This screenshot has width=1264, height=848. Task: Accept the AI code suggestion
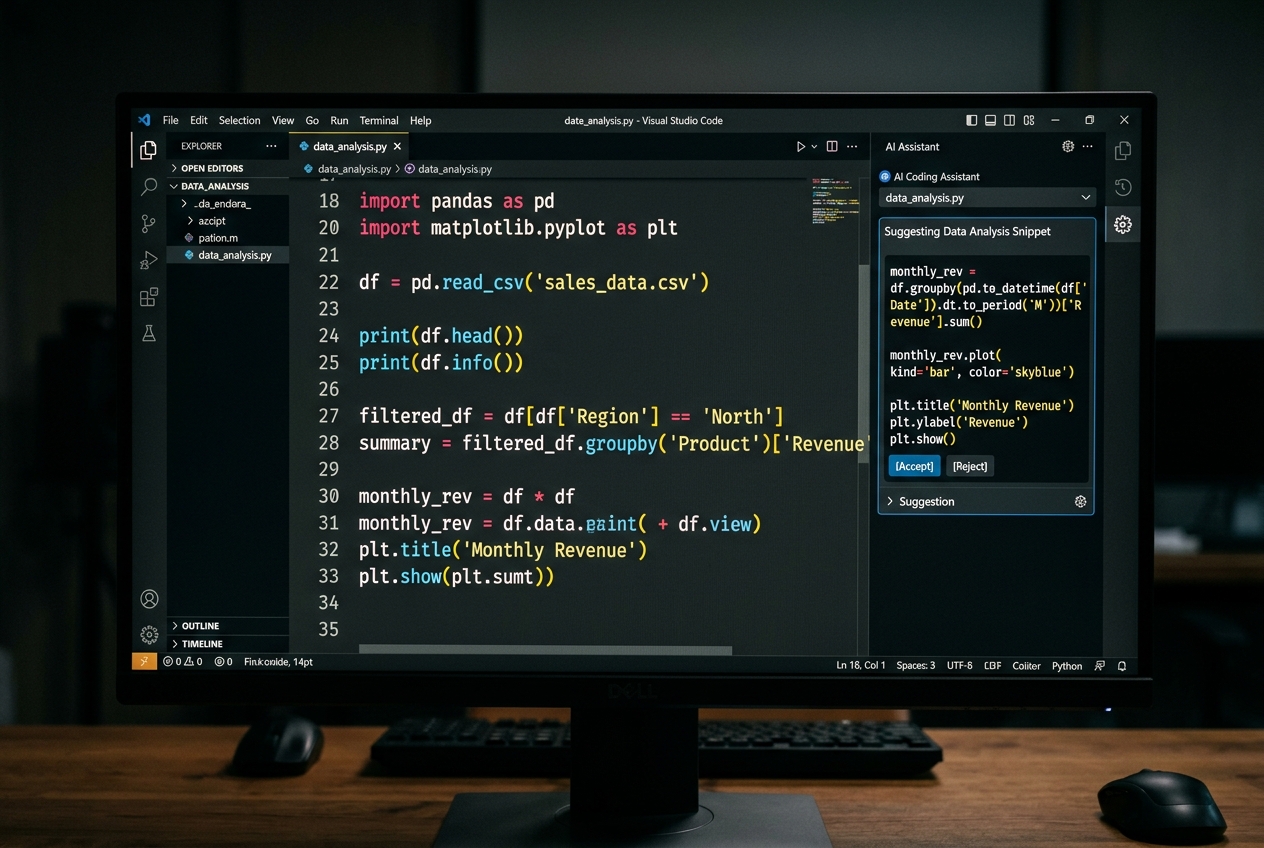pos(914,466)
